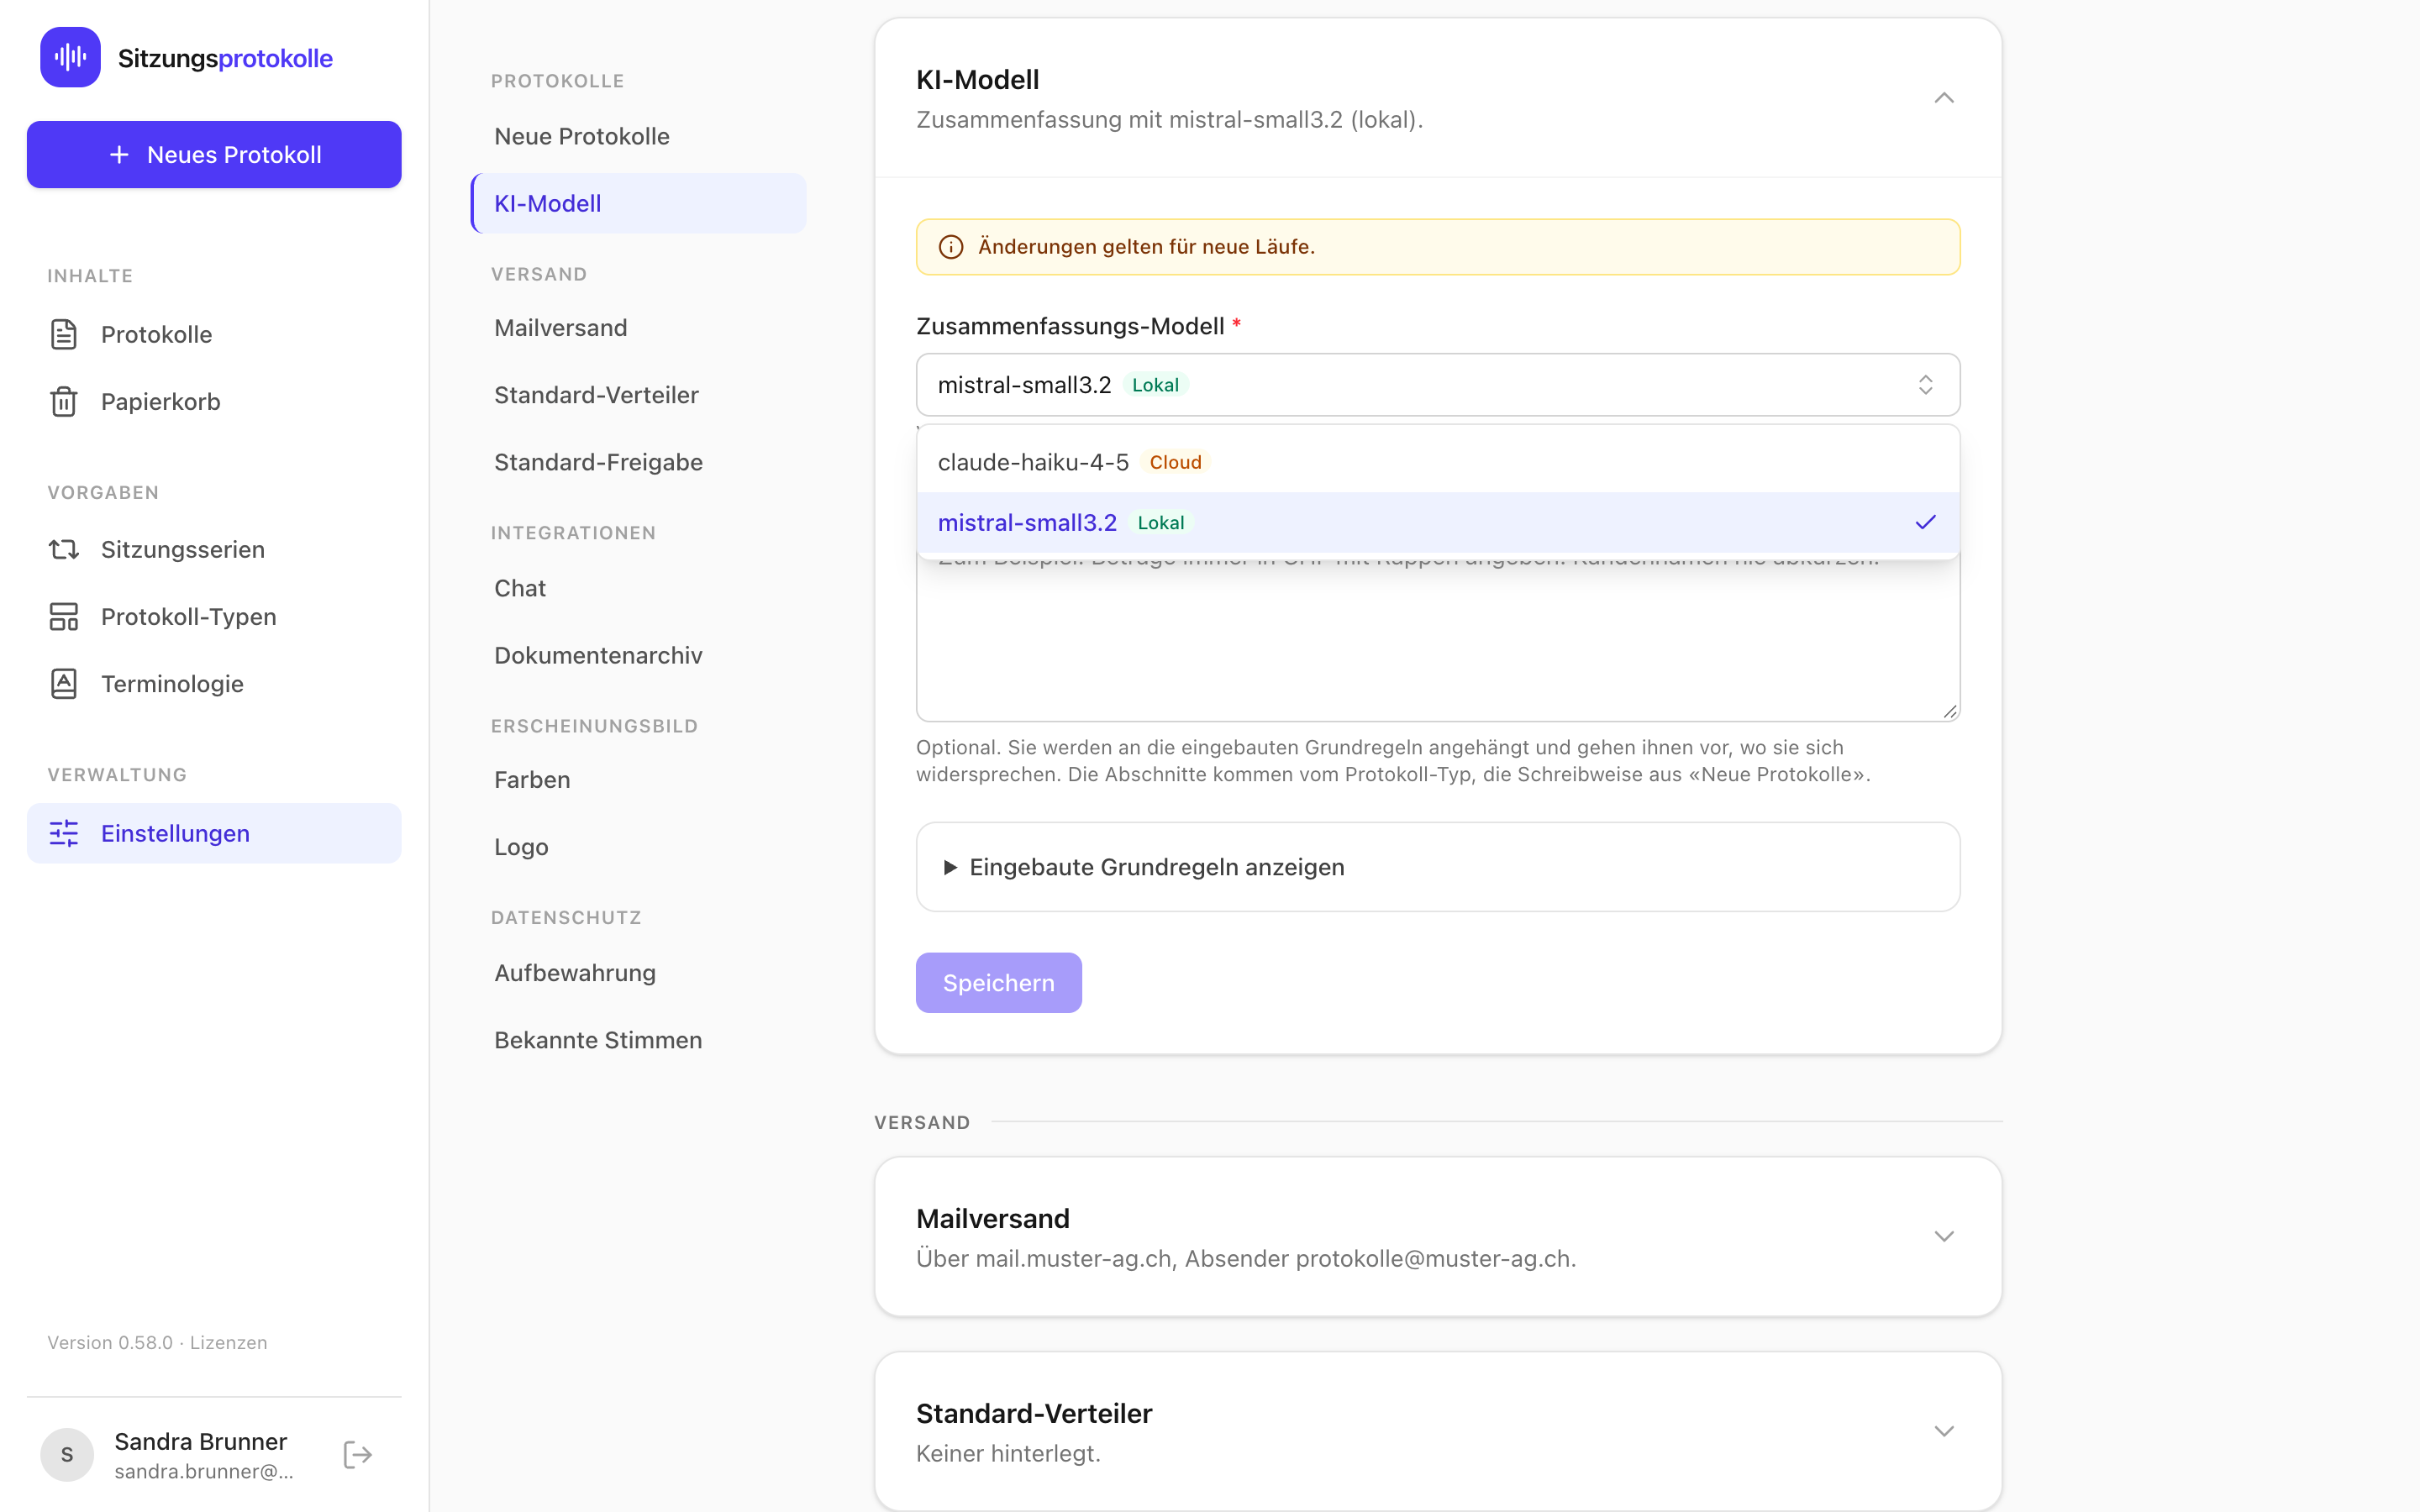Viewport: 2420px width, 1512px height.
Task: Open Standard-Verteiler in settings navigation
Action: tap(639, 395)
